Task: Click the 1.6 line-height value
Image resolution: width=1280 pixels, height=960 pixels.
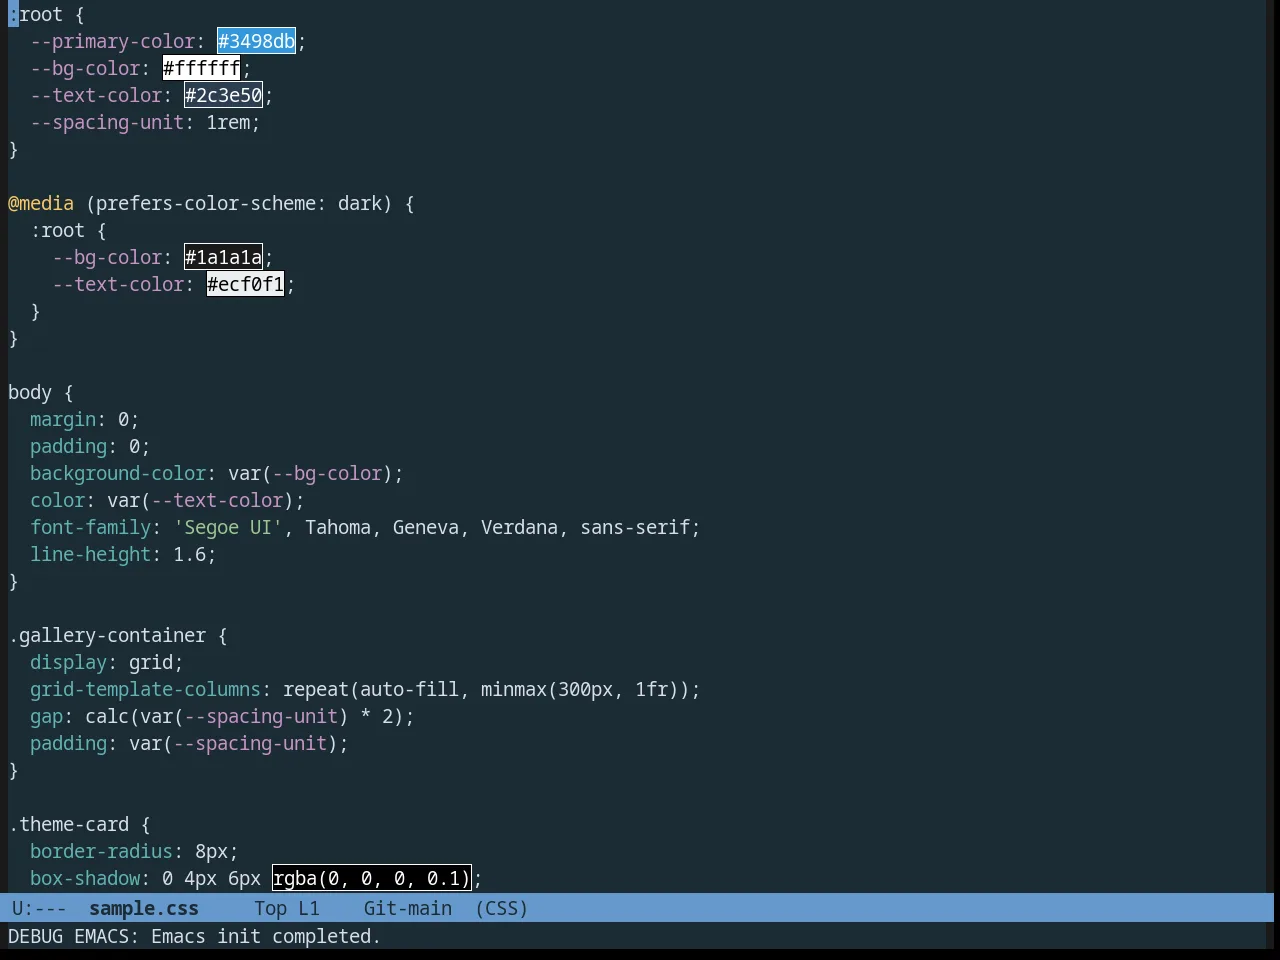Action: tap(190, 554)
